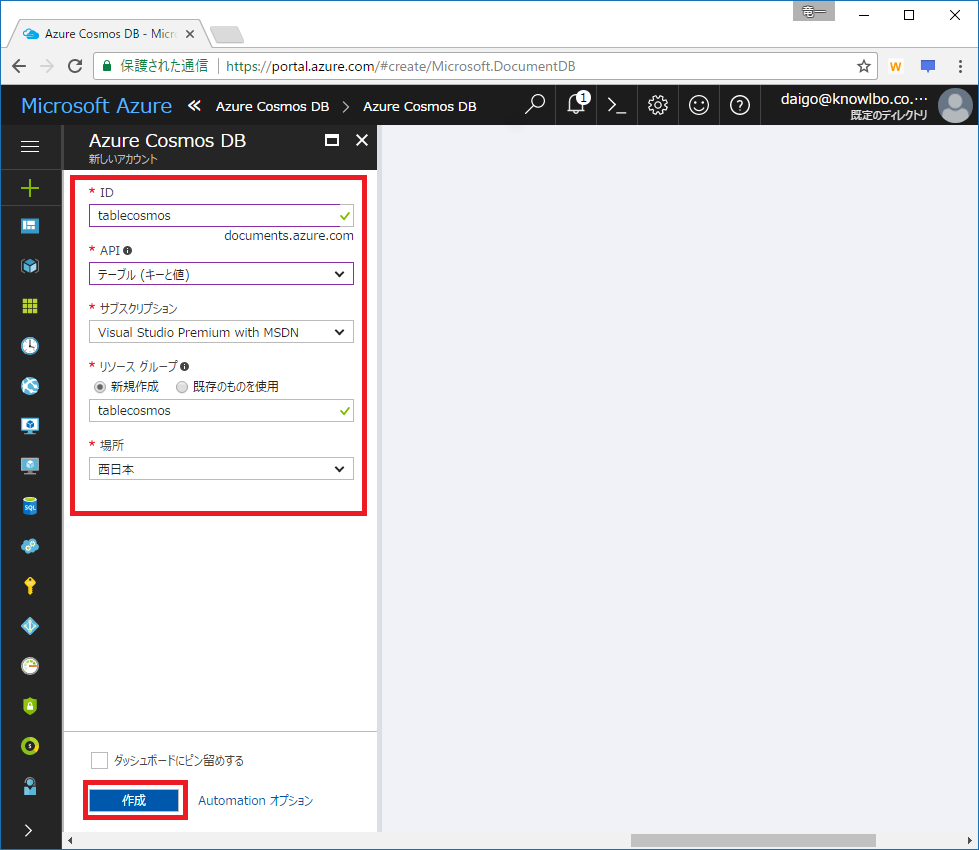Open the help question mark icon
Image resolution: width=979 pixels, height=850 pixels.
coord(740,105)
